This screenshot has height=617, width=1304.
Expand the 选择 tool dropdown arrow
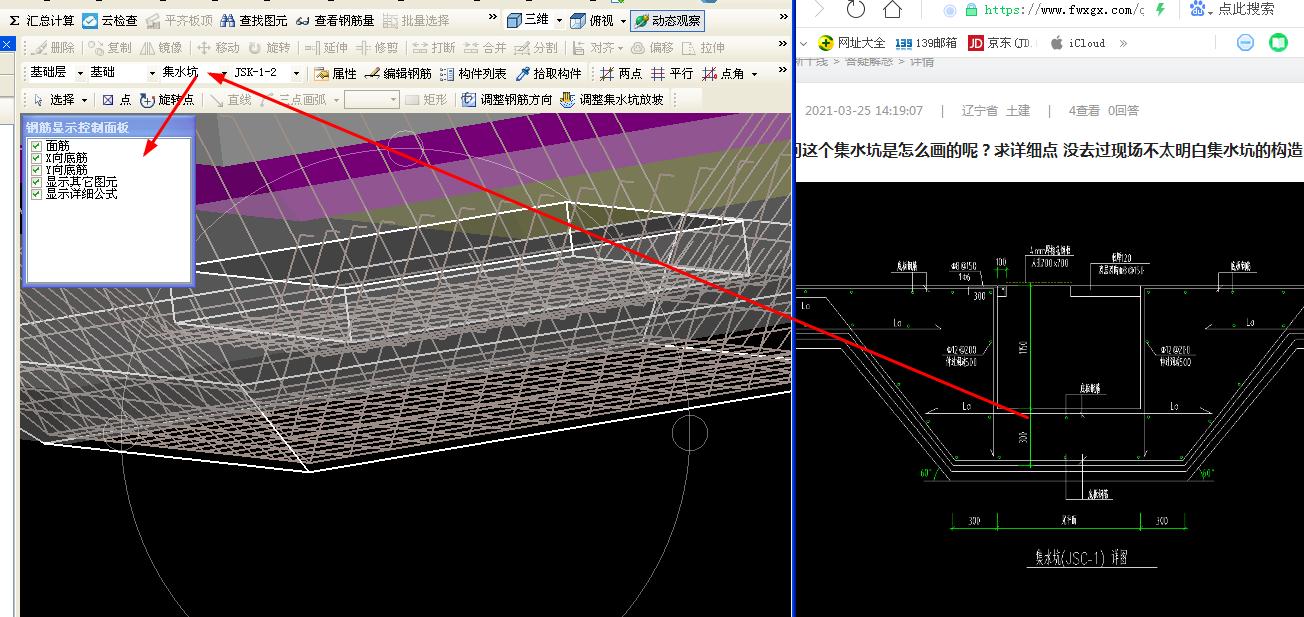point(85,100)
